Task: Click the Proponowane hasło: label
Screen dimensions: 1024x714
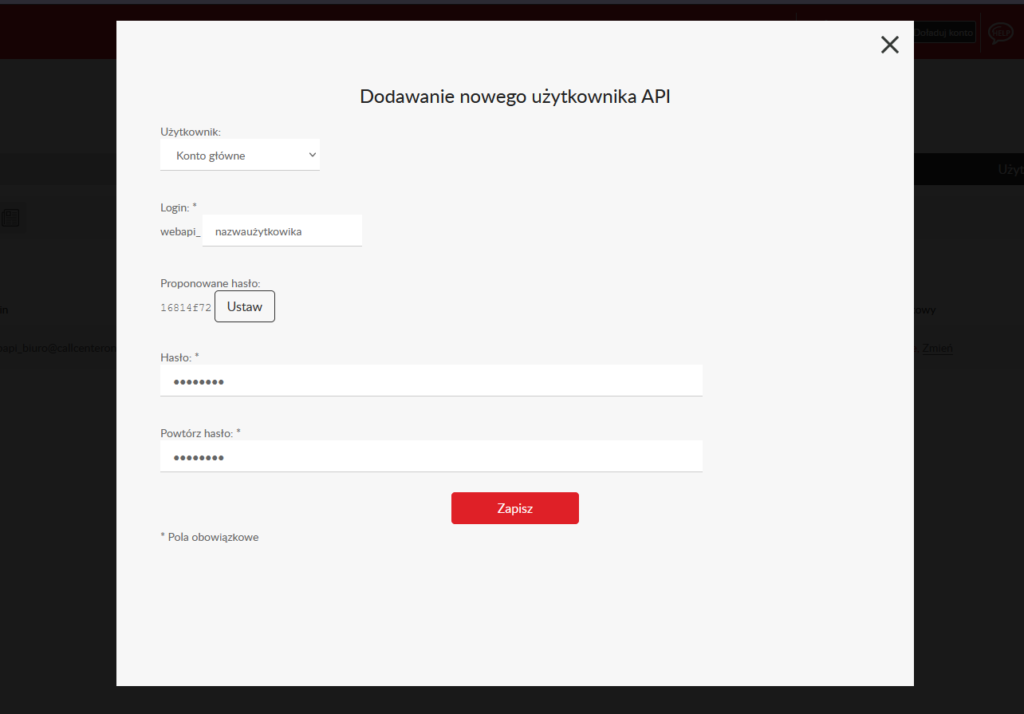Action: 210,284
